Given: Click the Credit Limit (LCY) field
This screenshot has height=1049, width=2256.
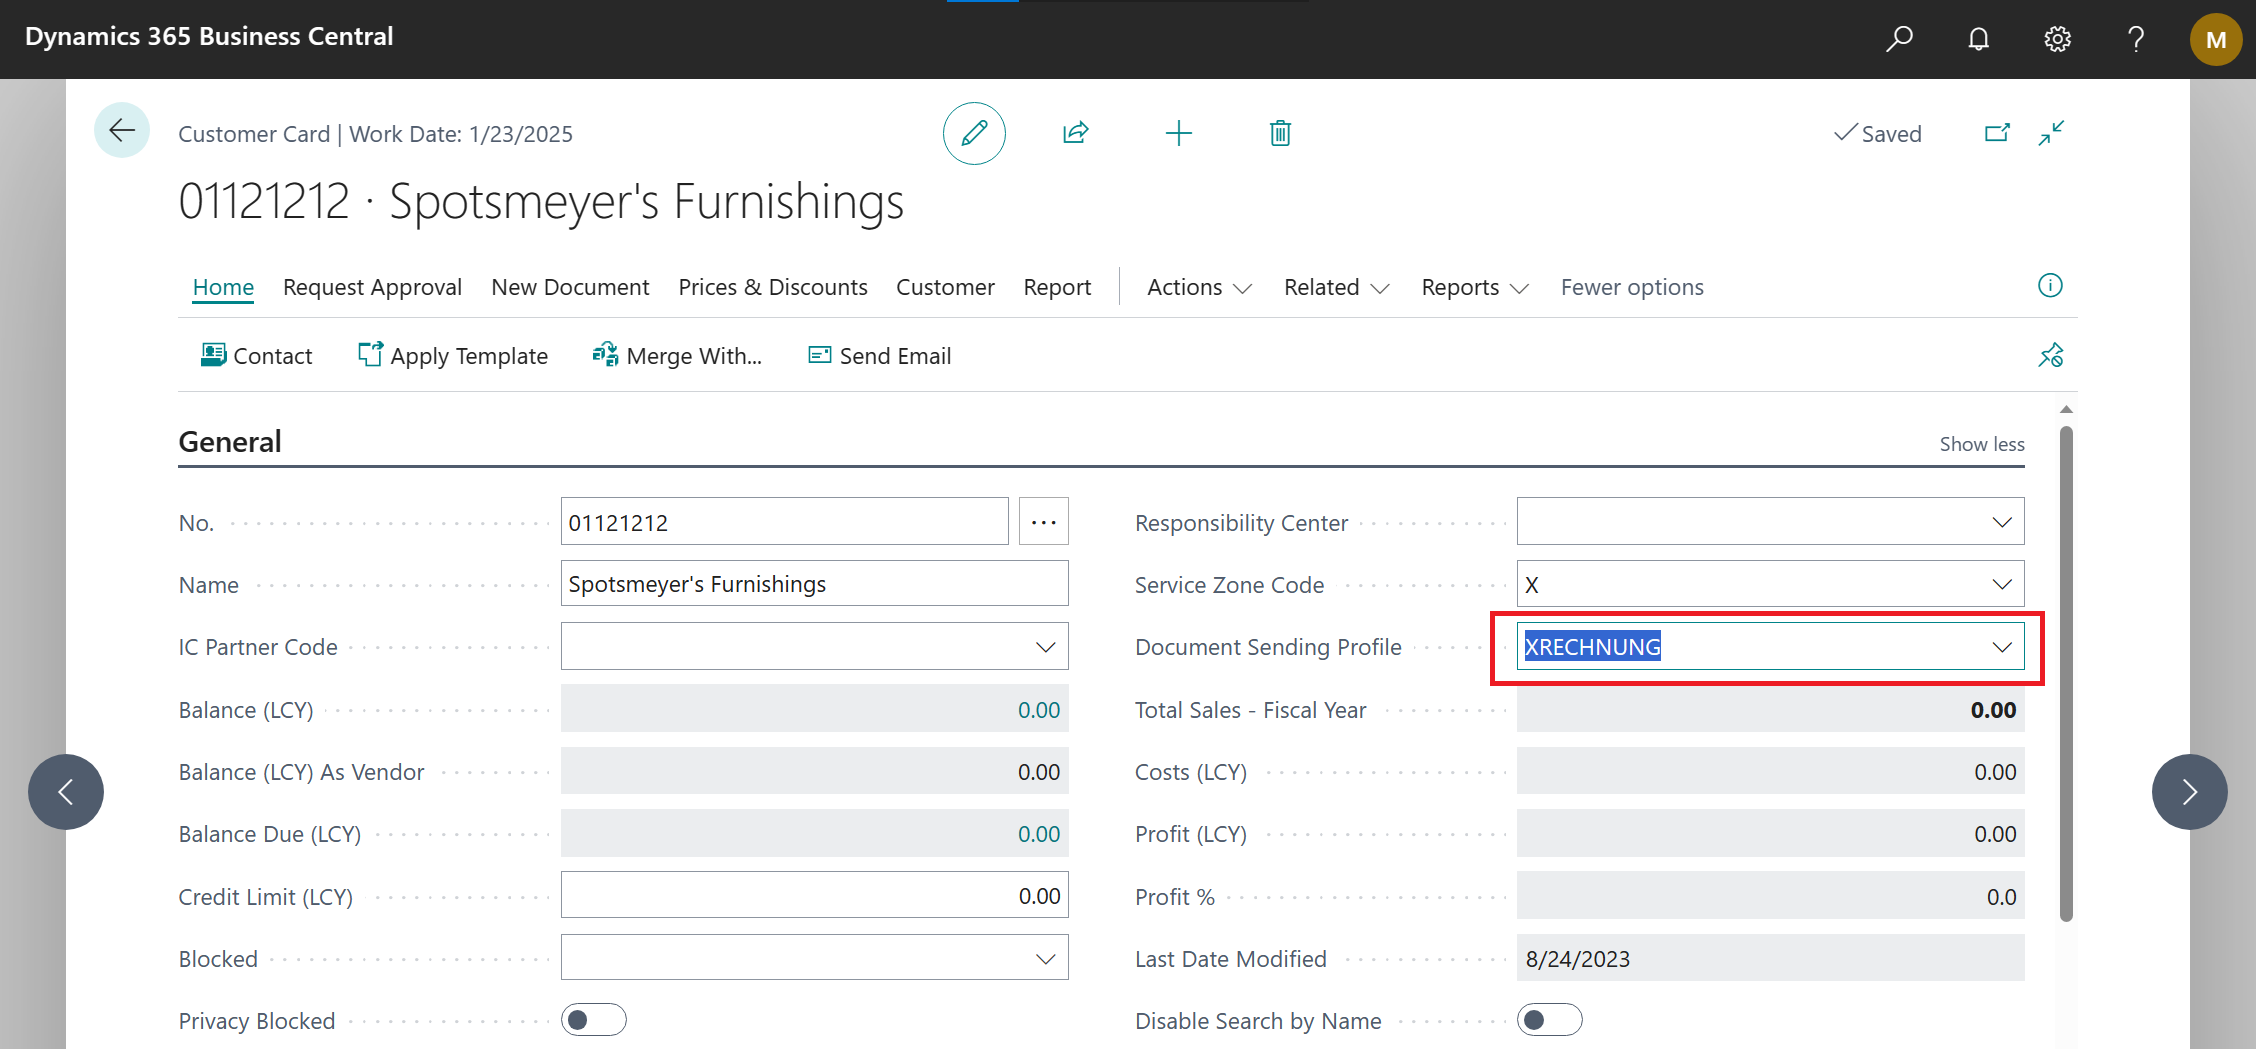Looking at the screenshot, I should 814,896.
